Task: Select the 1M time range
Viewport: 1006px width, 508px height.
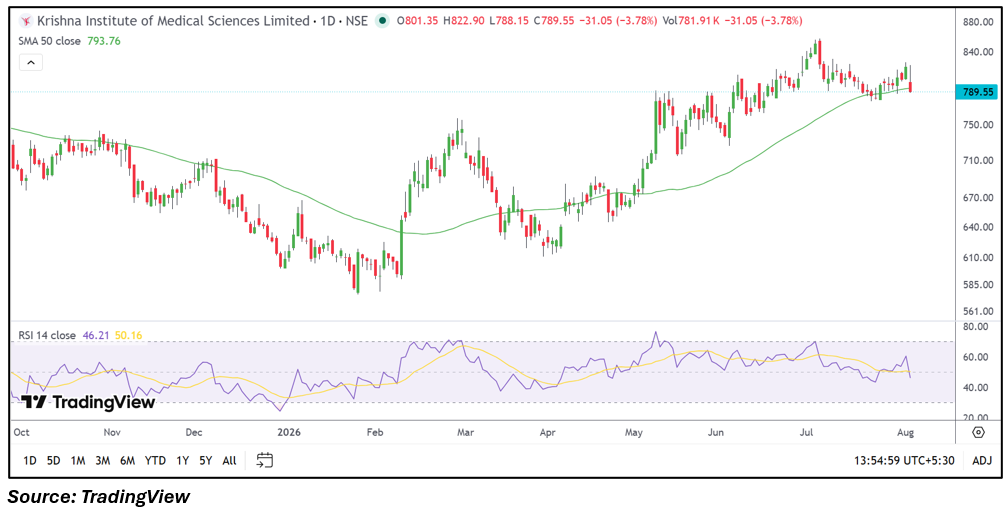Action: (78, 461)
